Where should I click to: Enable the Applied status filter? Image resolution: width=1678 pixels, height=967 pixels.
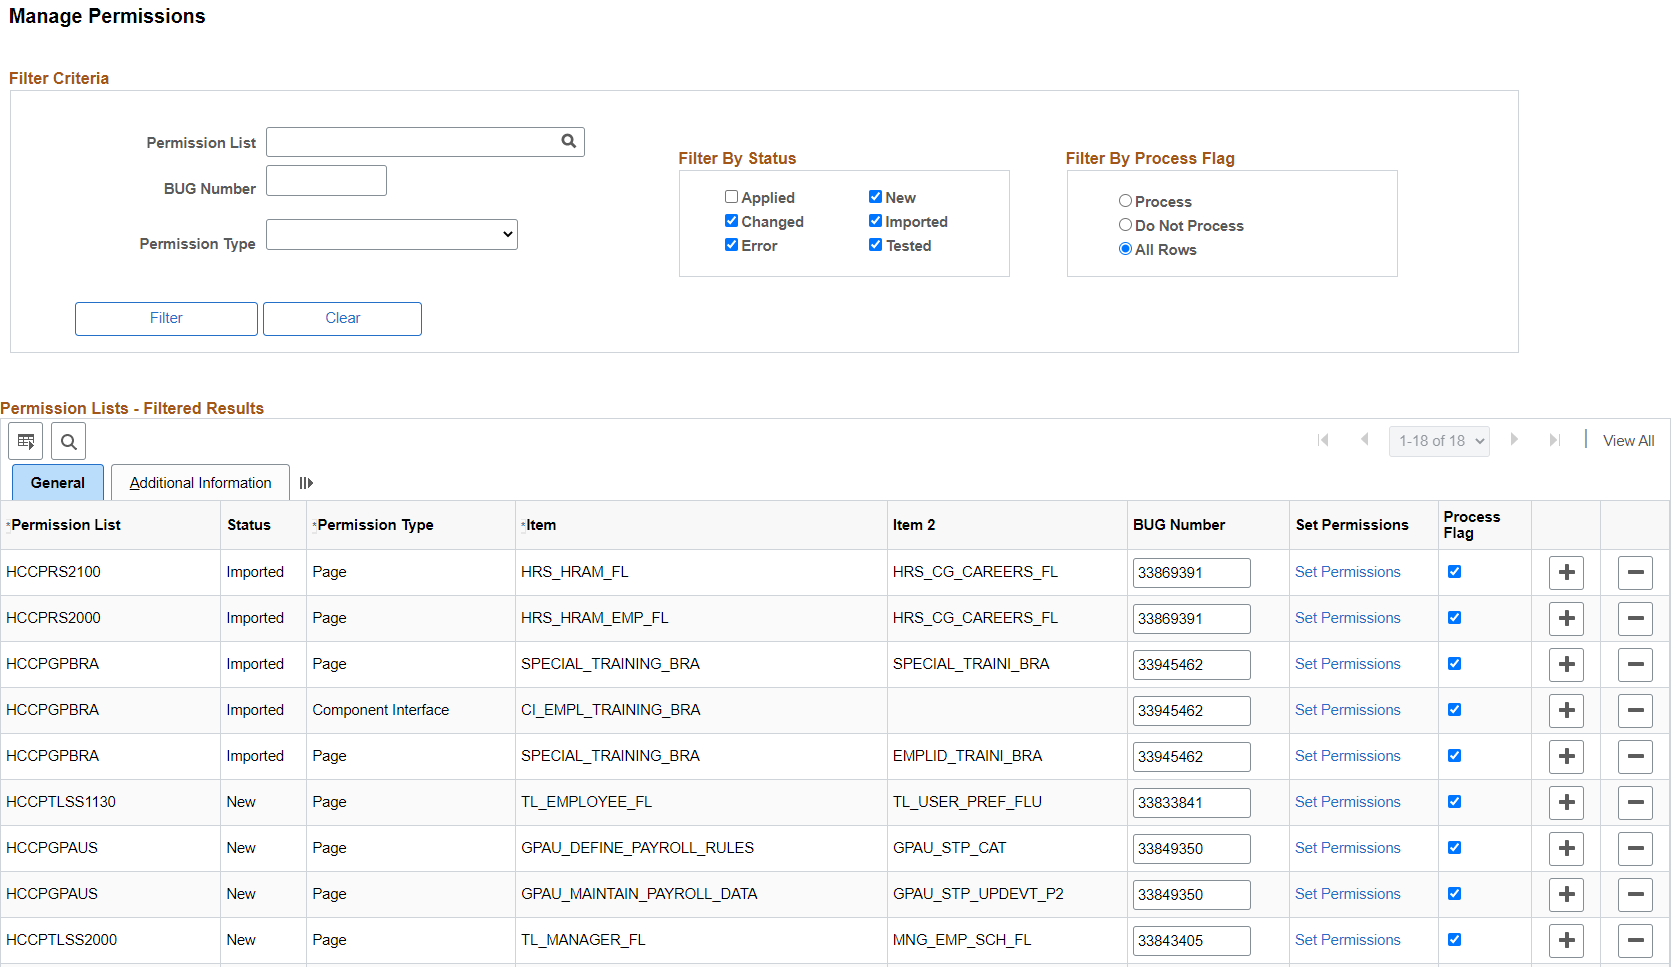click(x=731, y=196)
